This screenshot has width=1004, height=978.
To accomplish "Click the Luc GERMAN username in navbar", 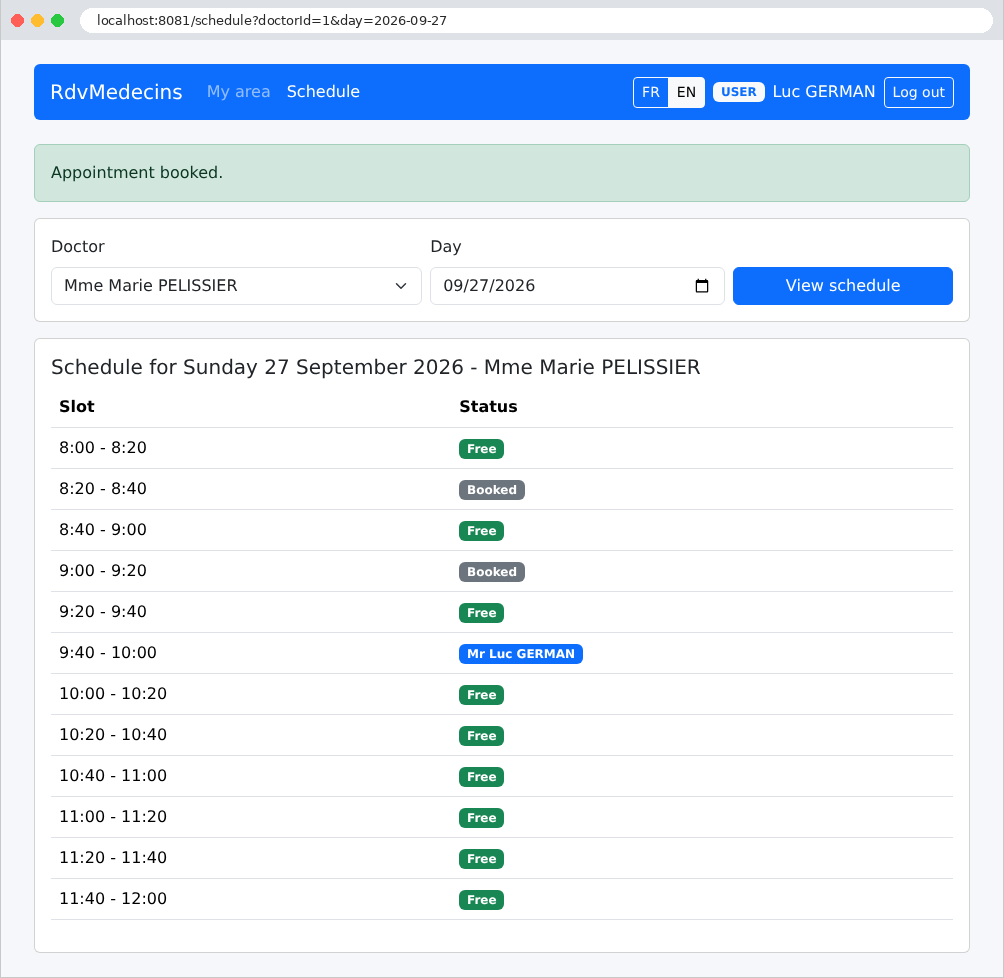I will point(824,92).
